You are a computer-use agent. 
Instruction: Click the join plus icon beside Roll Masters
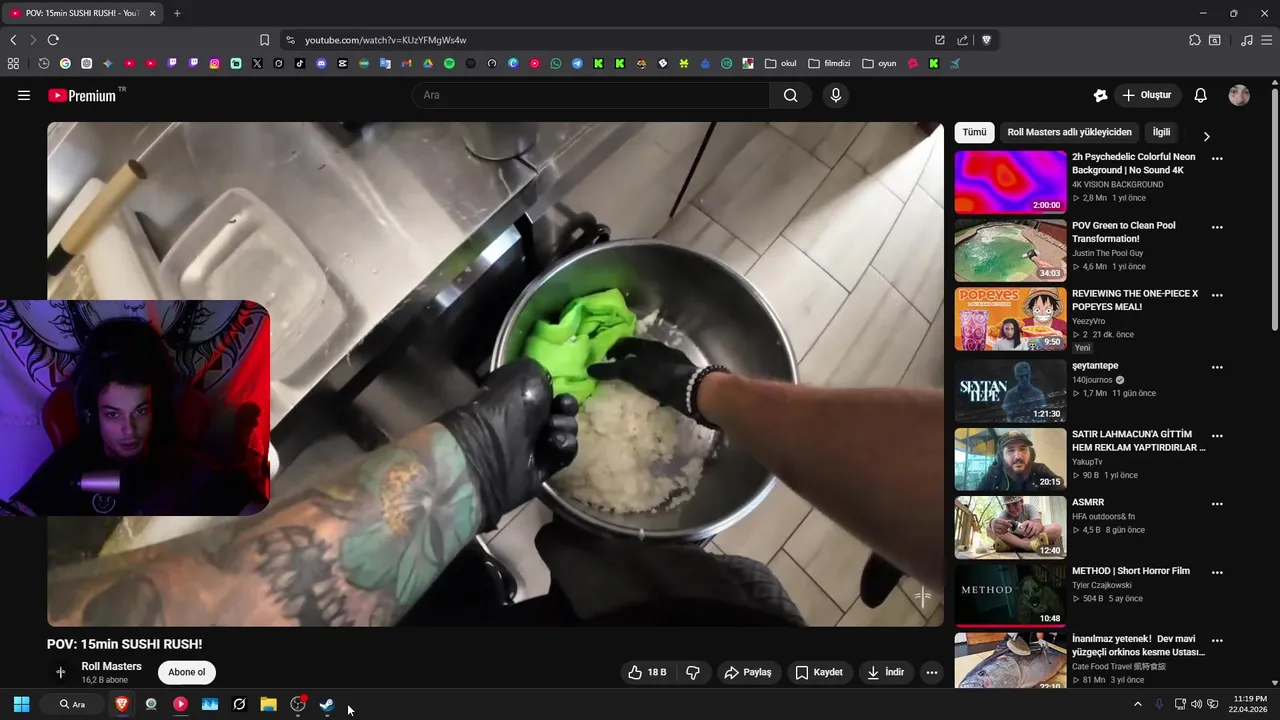[x=60, y=672]
